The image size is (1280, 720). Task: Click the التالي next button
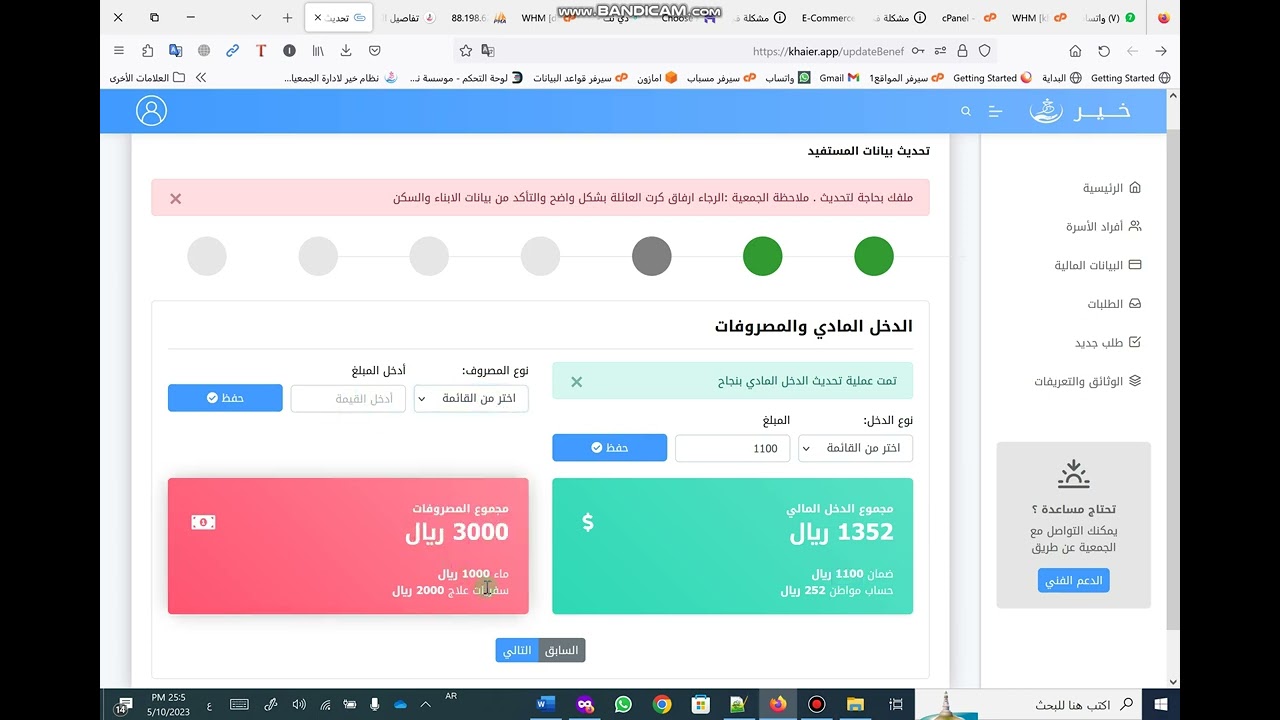click(517, 650)
